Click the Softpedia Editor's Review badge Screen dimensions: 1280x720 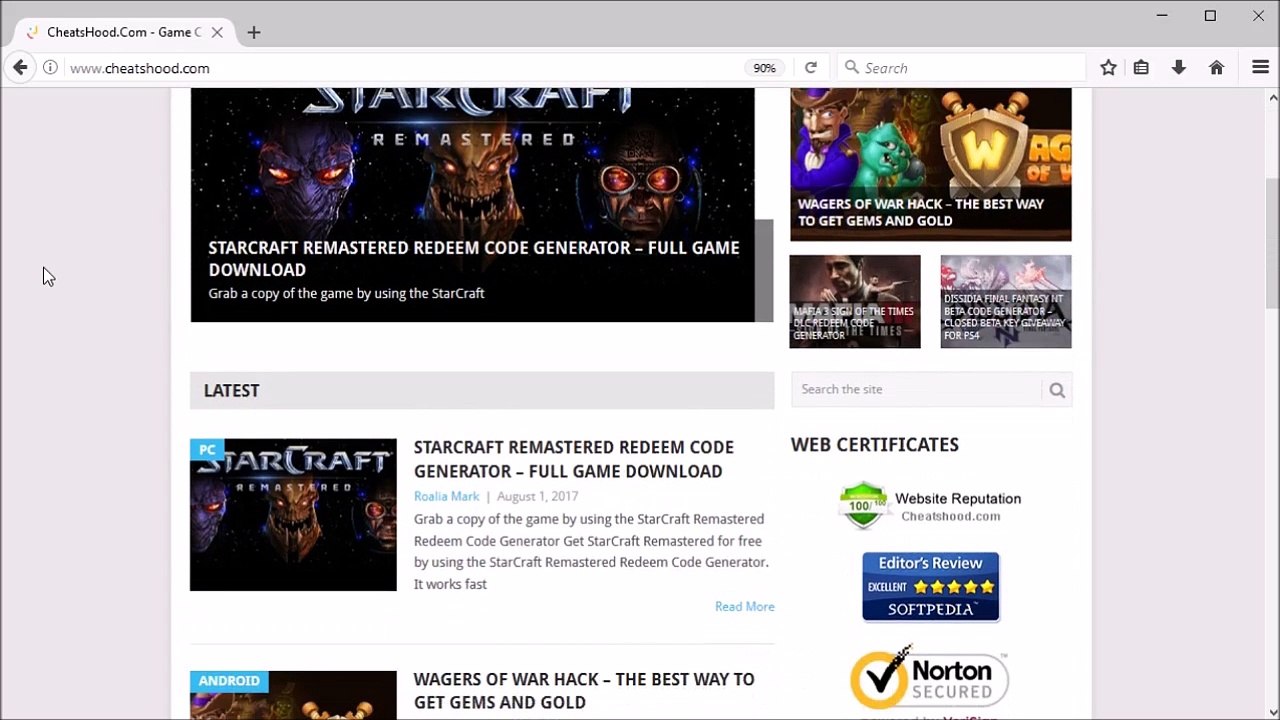point(931,587)
